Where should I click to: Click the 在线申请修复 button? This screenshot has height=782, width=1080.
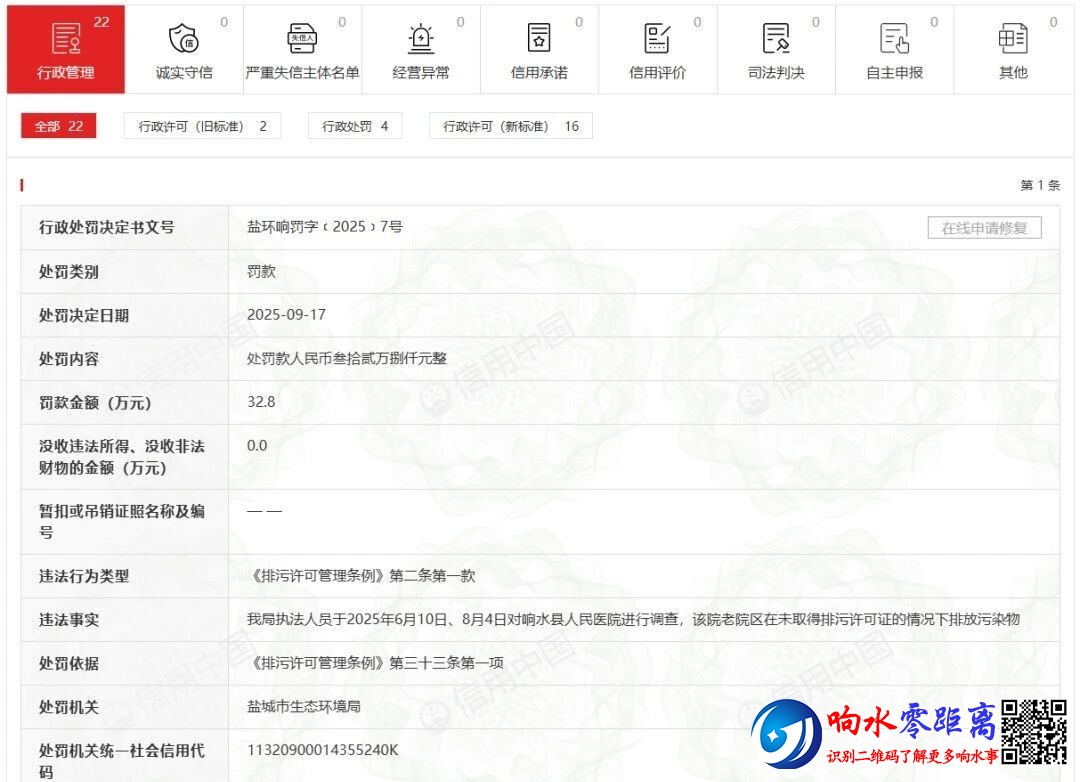pyautogui.click(x=984, y=228)
